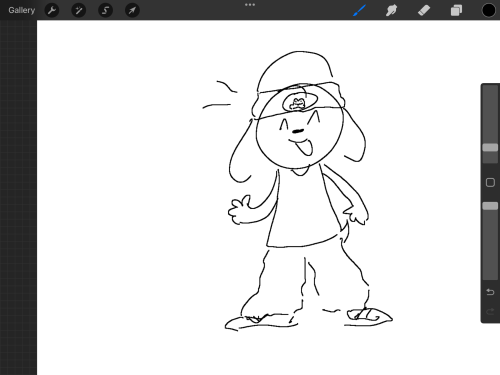Tap the square modify button in sidebar
This screenshot has width=500, height=375.
click(x=490, y=182)
